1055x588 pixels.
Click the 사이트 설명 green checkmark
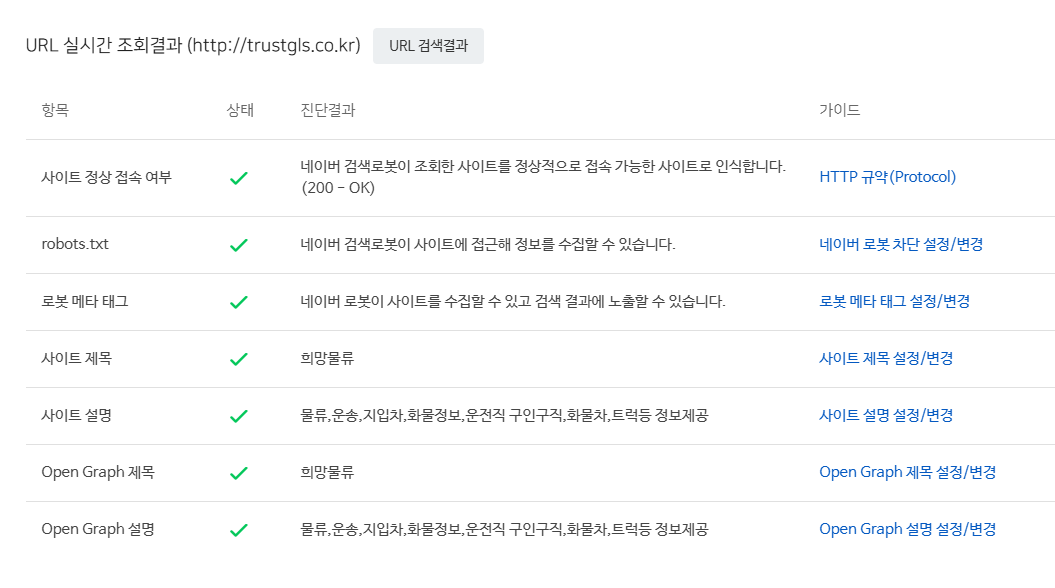click(239, 415)
